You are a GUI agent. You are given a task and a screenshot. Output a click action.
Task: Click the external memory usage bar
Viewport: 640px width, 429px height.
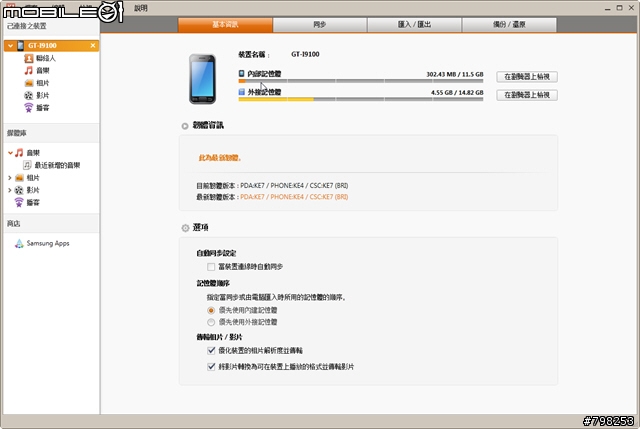tap(361, 99)
